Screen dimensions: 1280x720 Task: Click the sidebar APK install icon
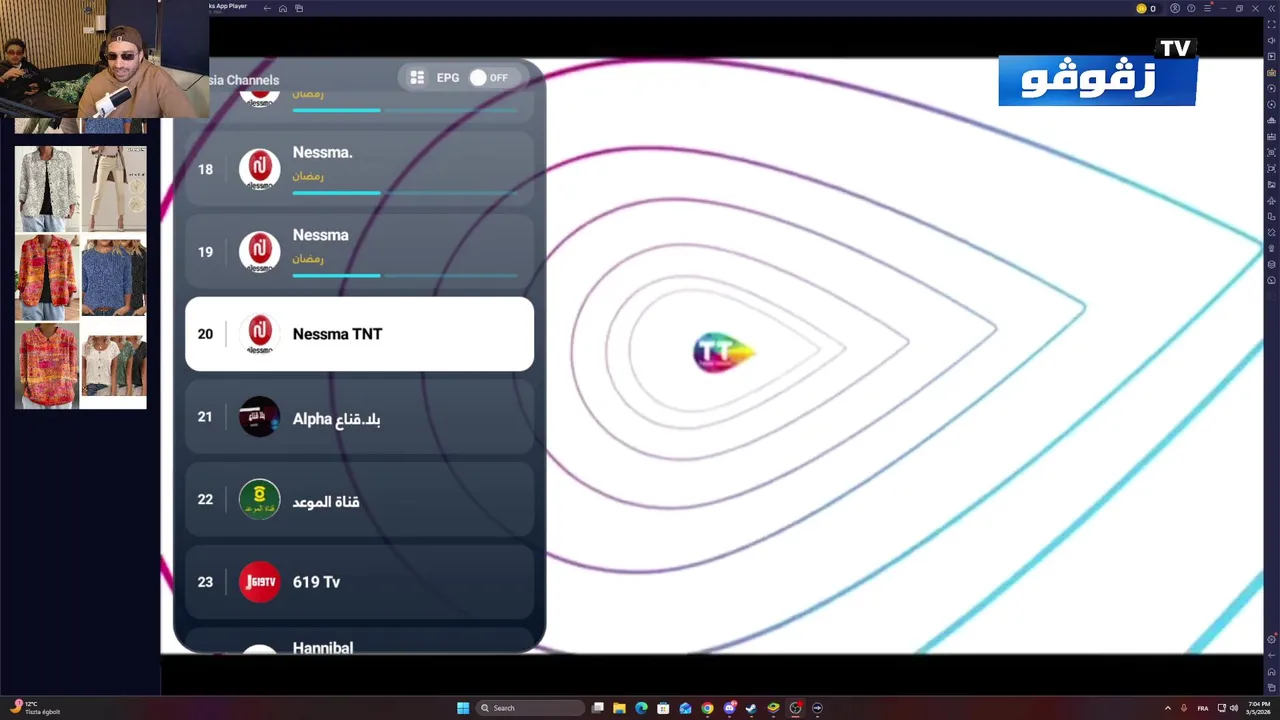[x=1271, y=136]
